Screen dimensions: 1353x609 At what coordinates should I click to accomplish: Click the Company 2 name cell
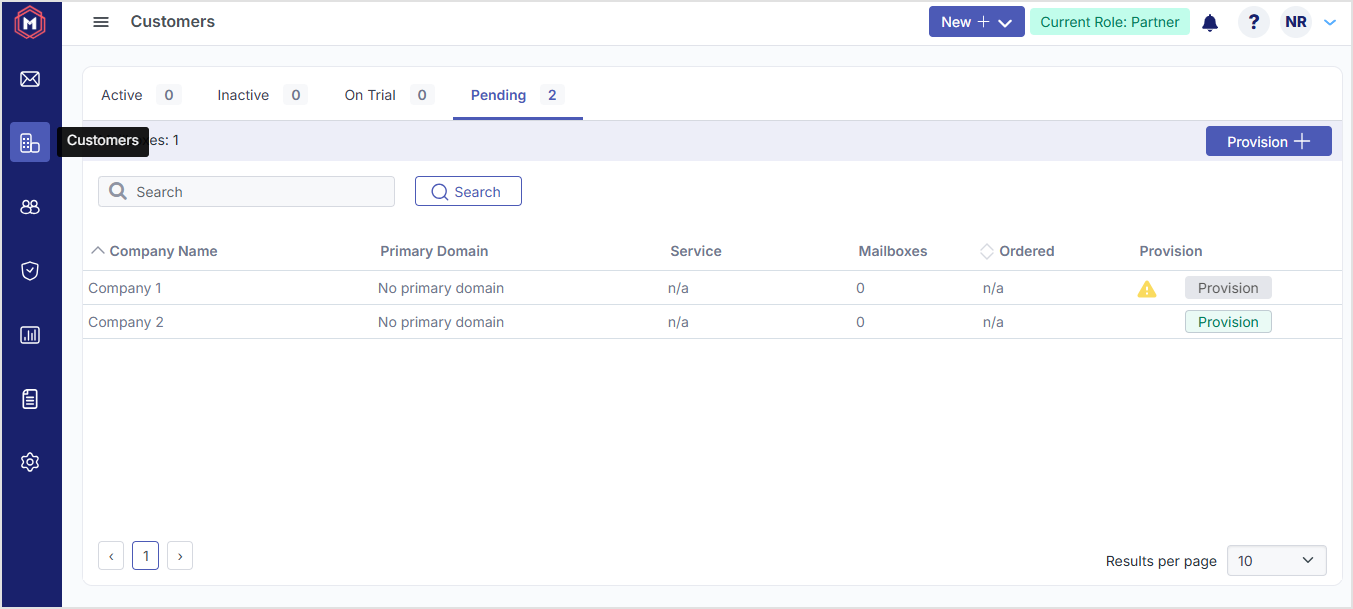point(125,322)
